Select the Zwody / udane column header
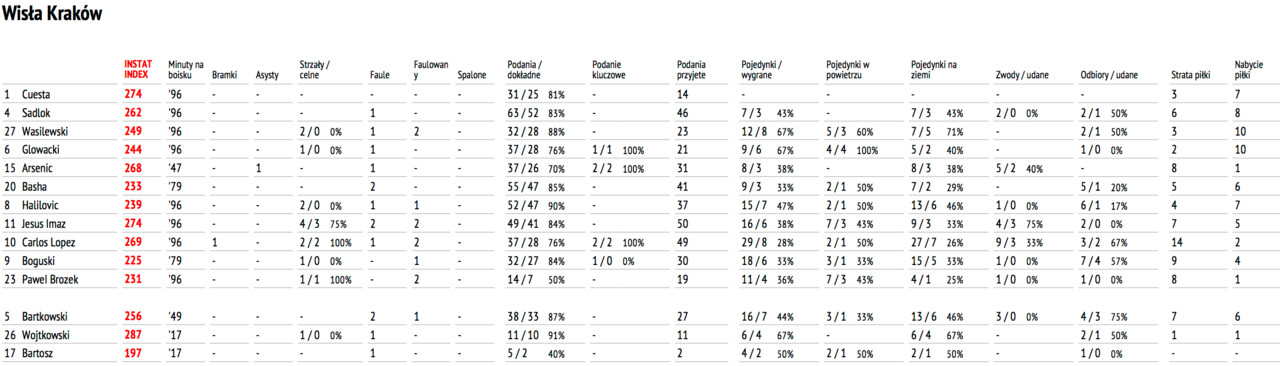Viewport: 1280px width, 366px height. (x=1023, y=74)
